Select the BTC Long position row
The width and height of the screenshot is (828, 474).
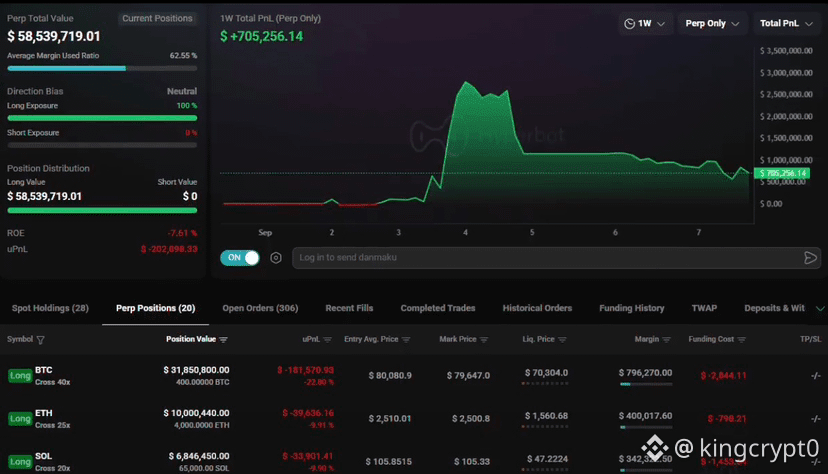414,375
